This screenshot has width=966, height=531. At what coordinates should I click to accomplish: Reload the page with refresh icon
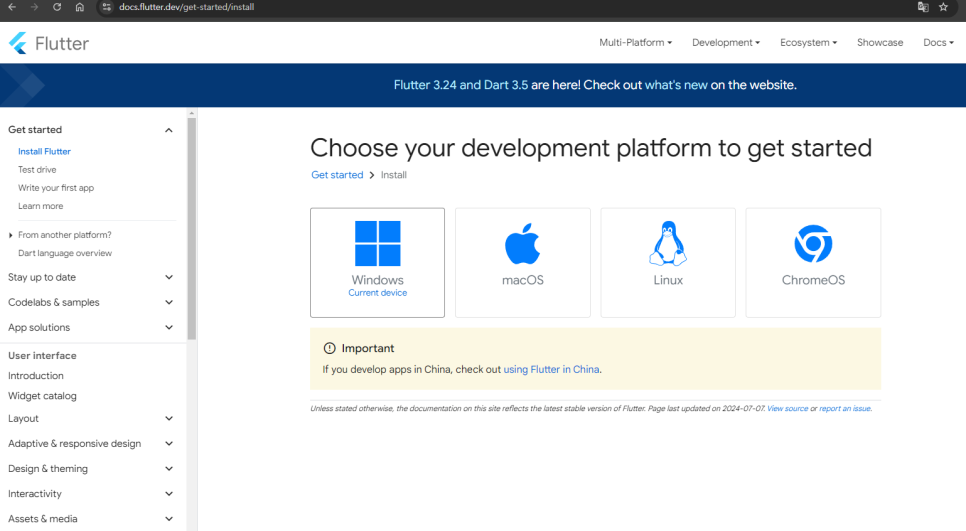[x=57, y=7]
